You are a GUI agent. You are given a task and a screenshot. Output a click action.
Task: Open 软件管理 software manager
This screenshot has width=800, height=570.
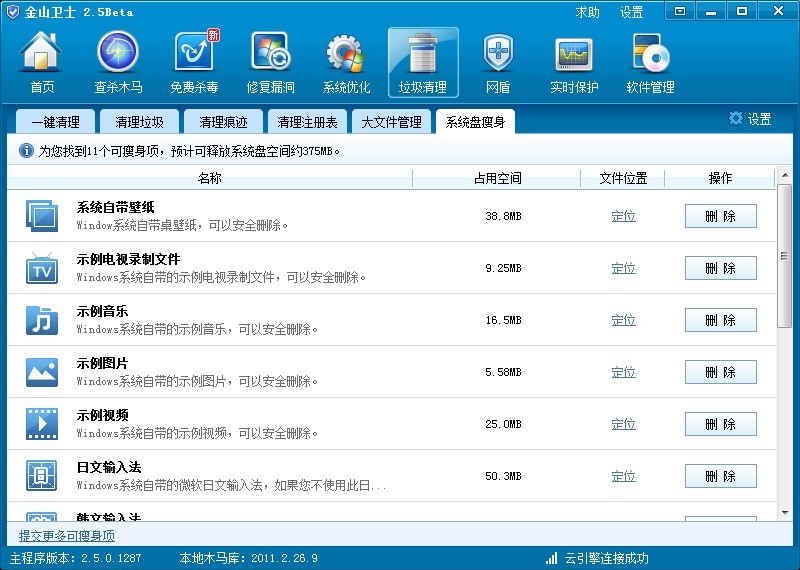pos(651,63)
